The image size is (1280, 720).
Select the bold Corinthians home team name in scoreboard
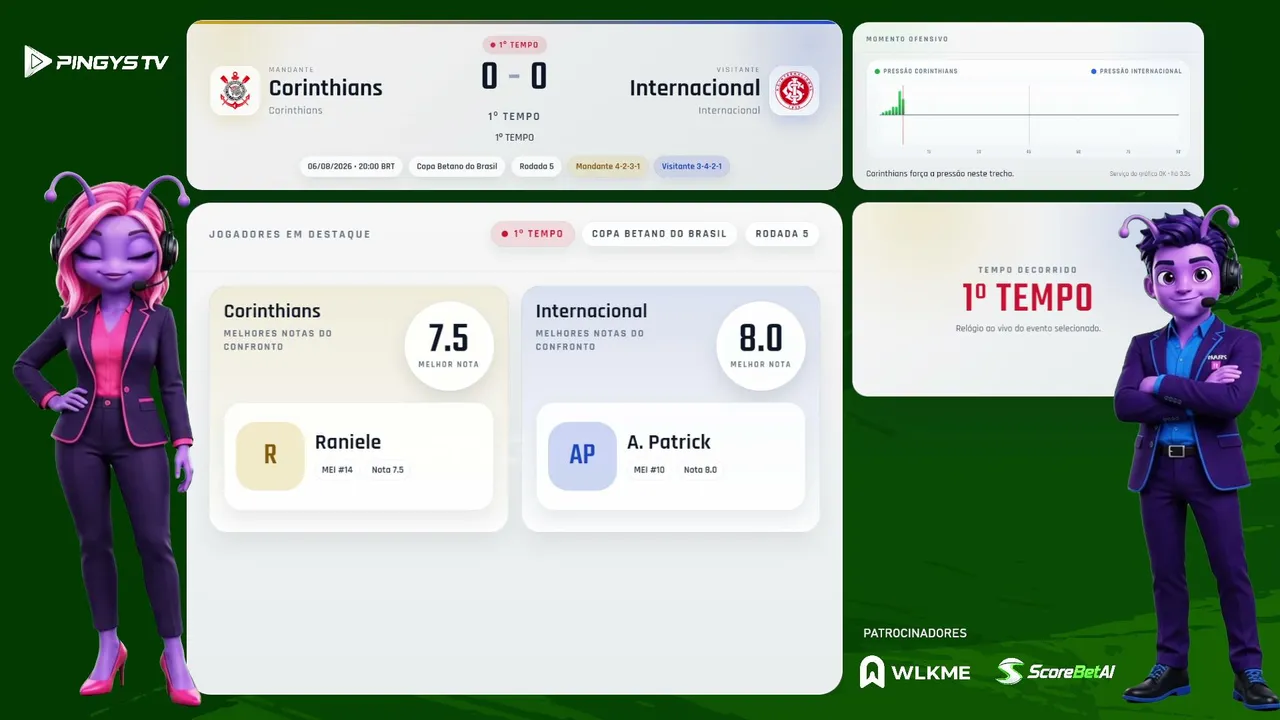pos(326,88)
